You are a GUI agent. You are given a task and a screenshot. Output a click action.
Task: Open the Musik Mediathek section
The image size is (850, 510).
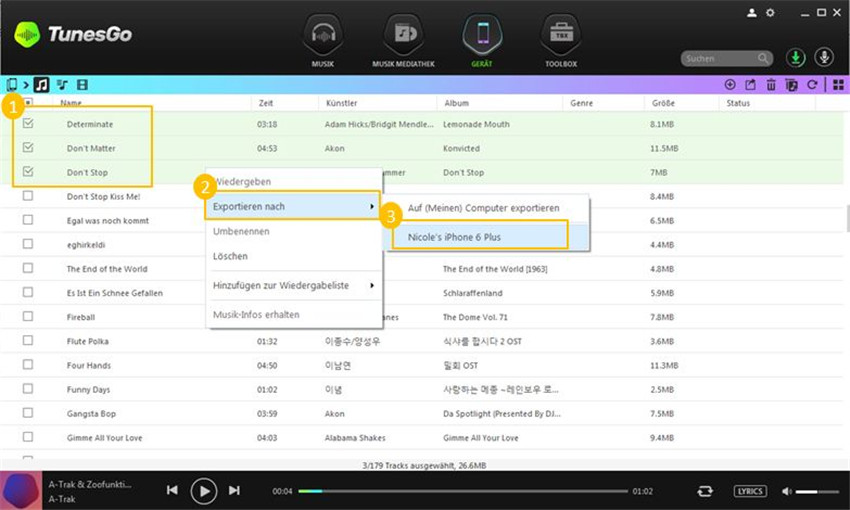point(403,41)
